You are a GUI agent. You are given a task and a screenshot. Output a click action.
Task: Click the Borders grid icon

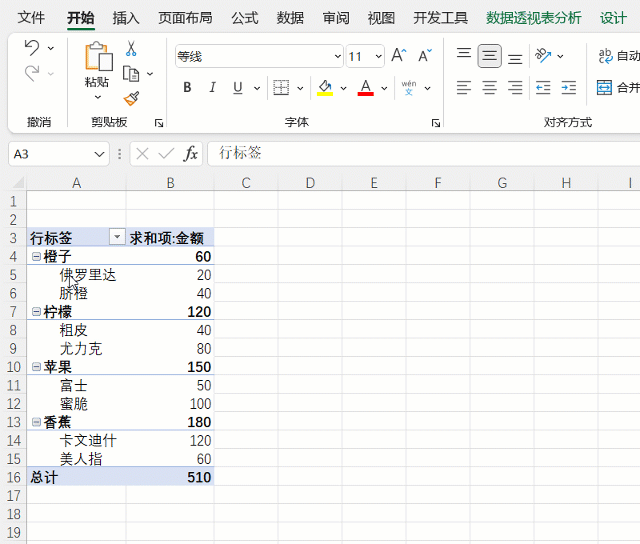281,88
